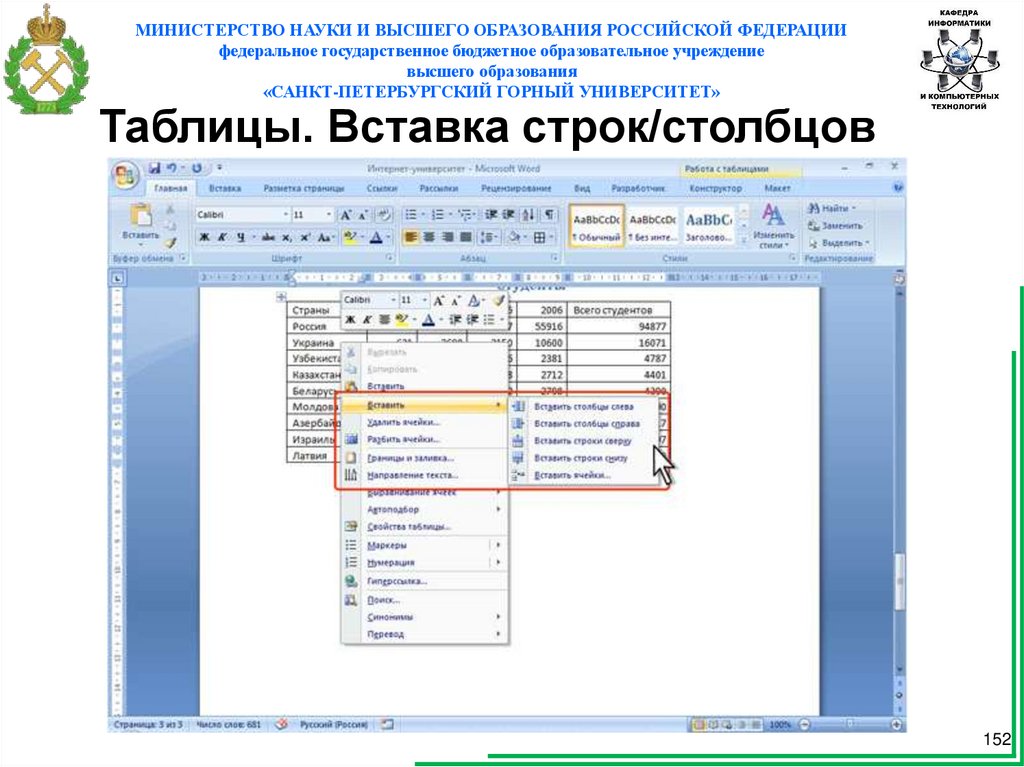This screenshot has height=767, width=1024.
Task: Click Вставить строки сверху submenu item
Action: (584, 441)
